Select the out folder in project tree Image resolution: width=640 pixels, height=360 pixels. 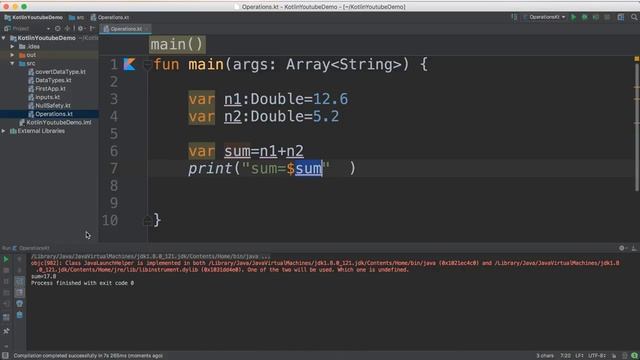tap(28, 55)
